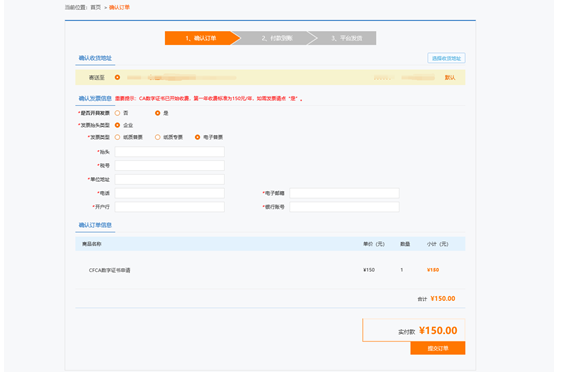Click step 3 平台发货
Viewport: 578px width, 373px height.
tap(347, 38)
